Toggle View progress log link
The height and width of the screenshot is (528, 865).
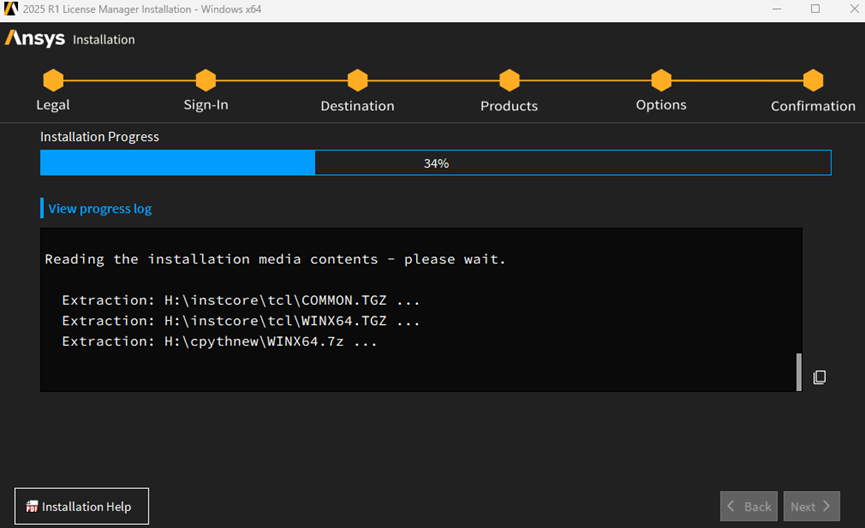(100, 209)
